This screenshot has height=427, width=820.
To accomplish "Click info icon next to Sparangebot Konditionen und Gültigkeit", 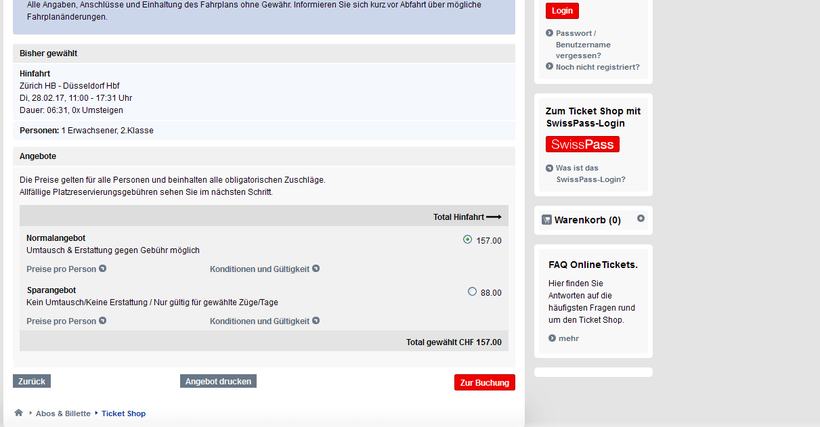I will click(x=316, y=321).
